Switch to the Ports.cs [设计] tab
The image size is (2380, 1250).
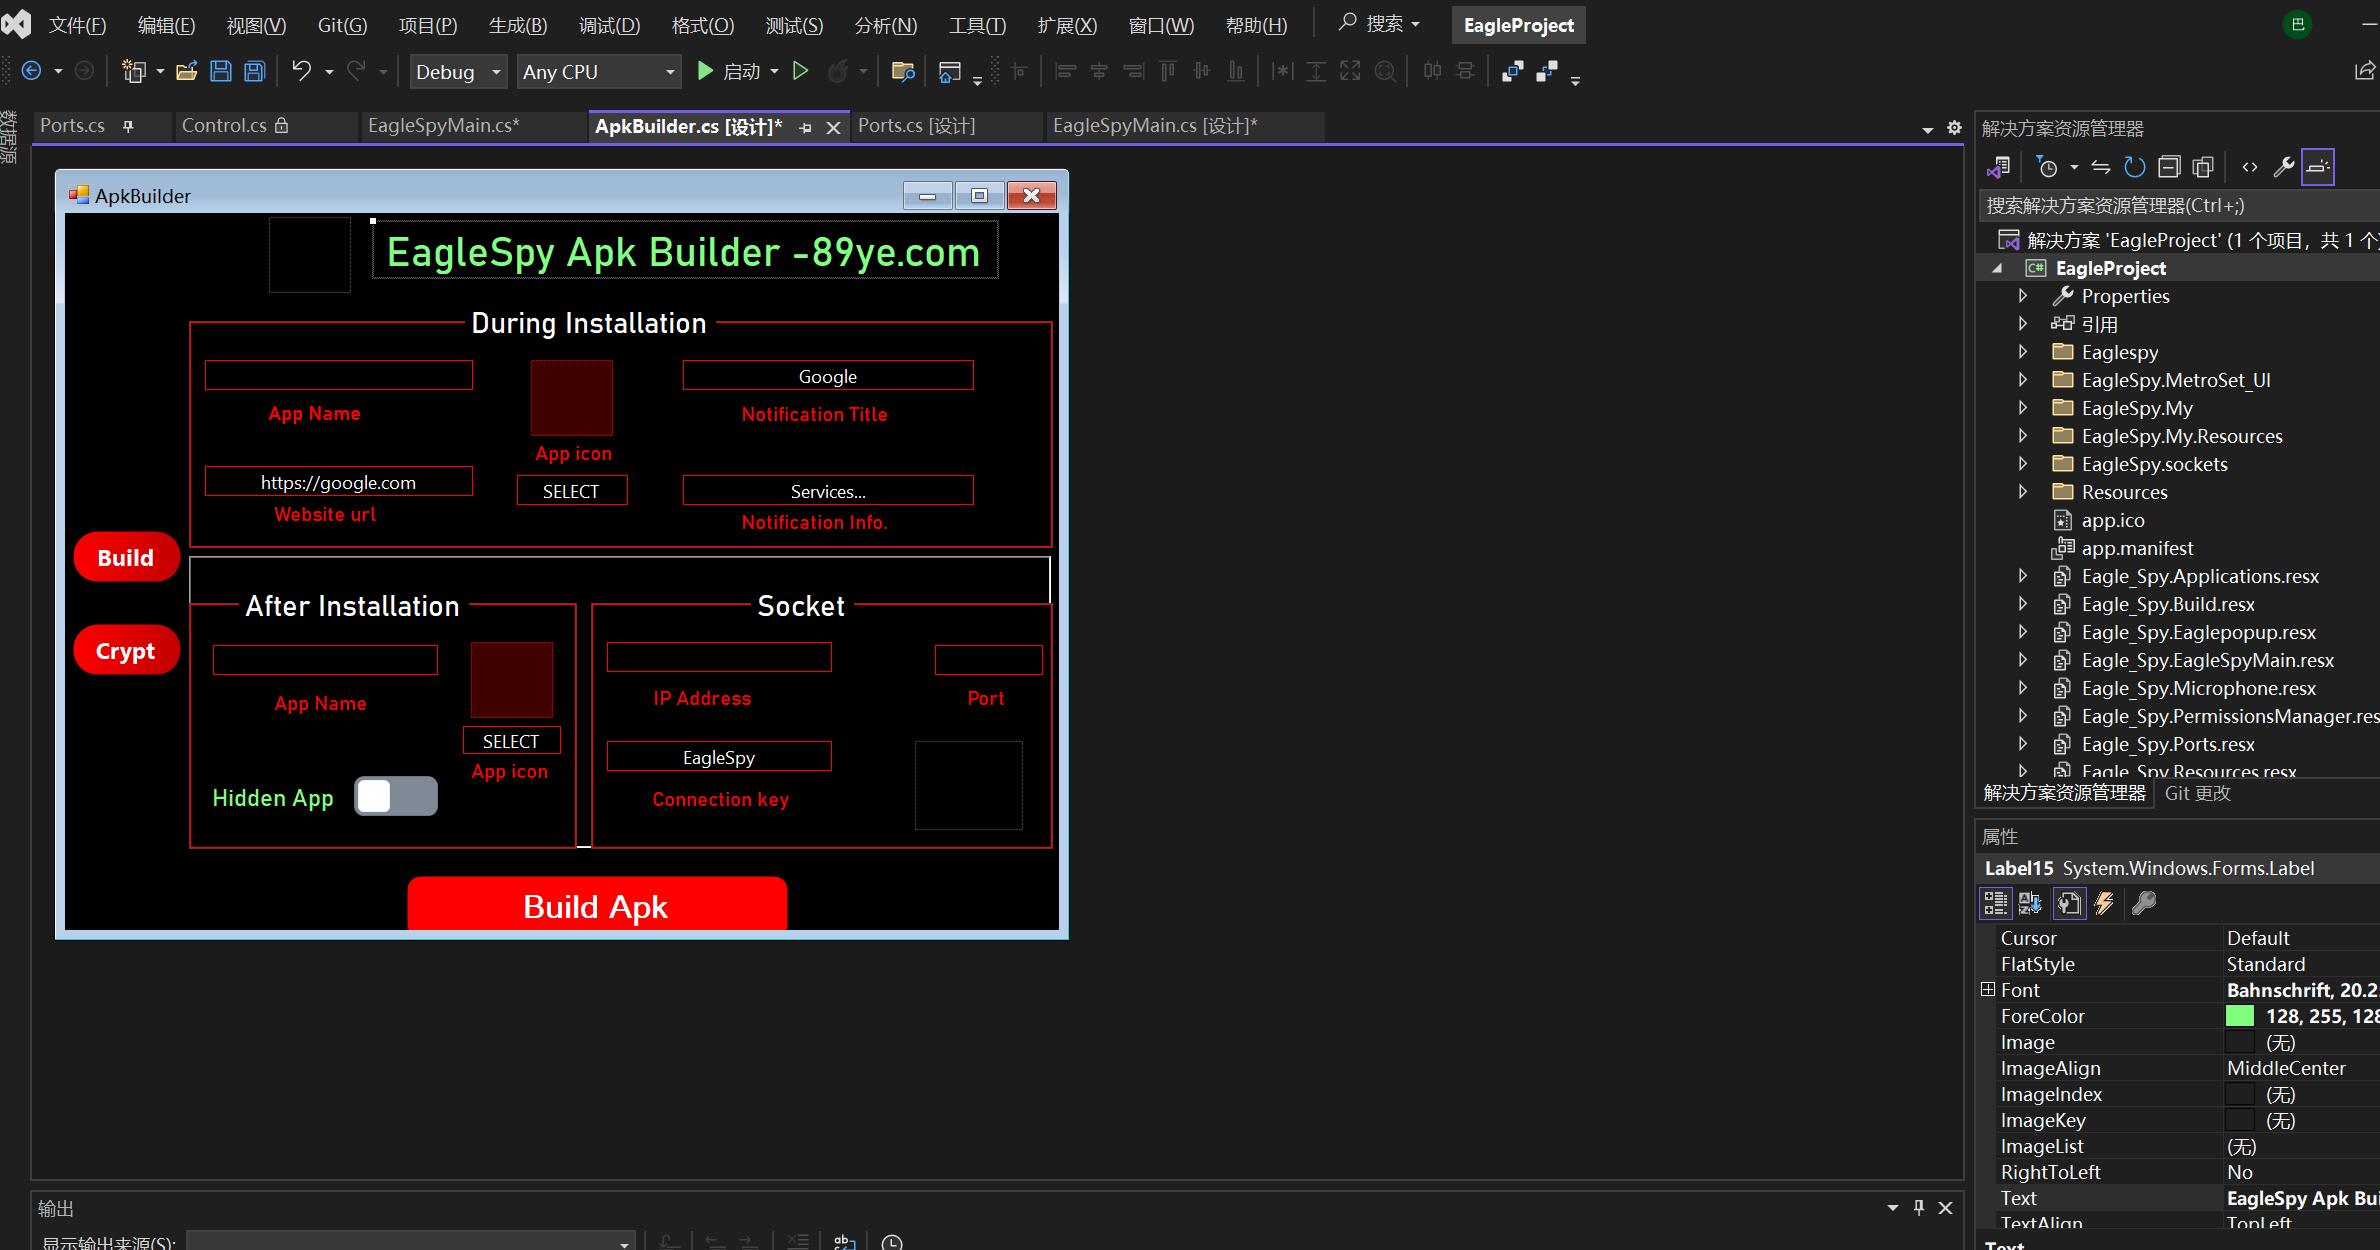pyautogui.click(x=916, y=126)
